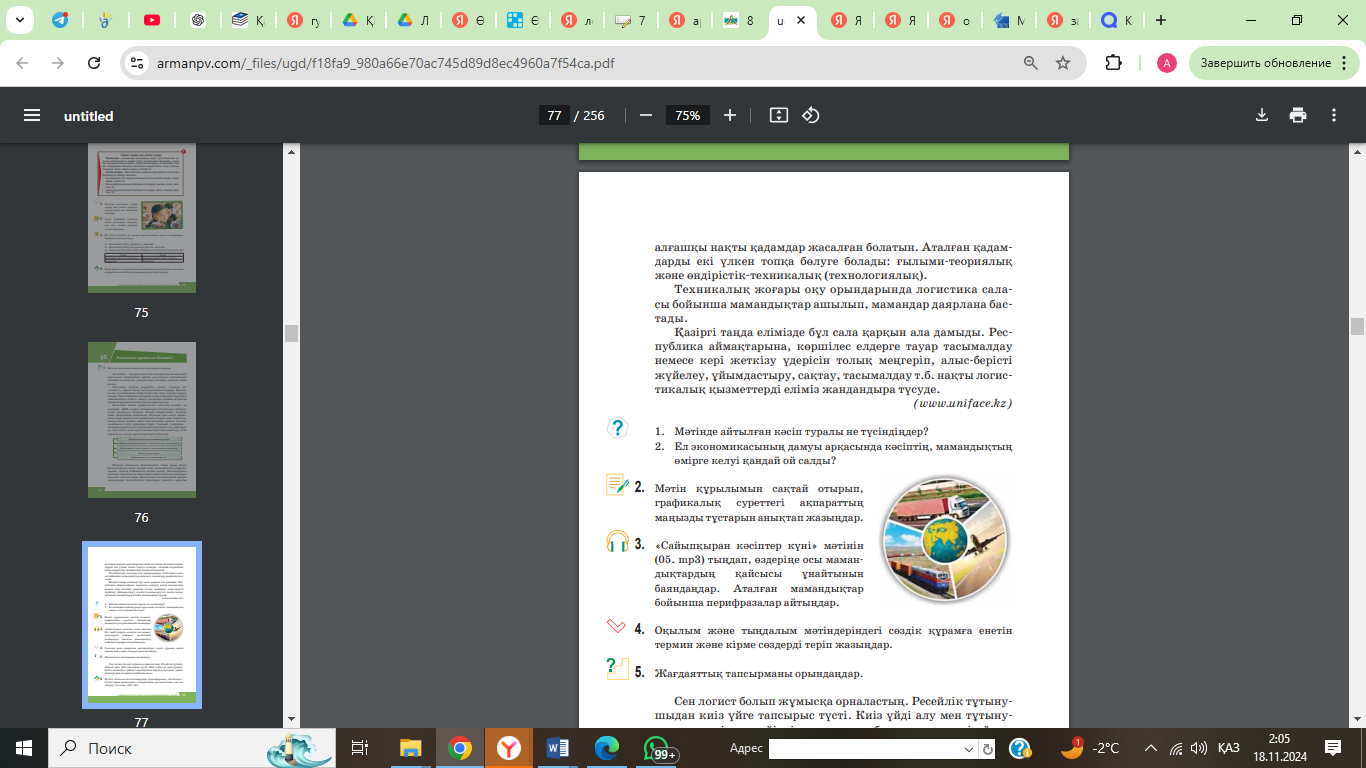The height and width of the screenshot is (768, 1366).
Task: Edit the zoom level field showing 75%
Action: pyautogui.click(x=688, y=115)
